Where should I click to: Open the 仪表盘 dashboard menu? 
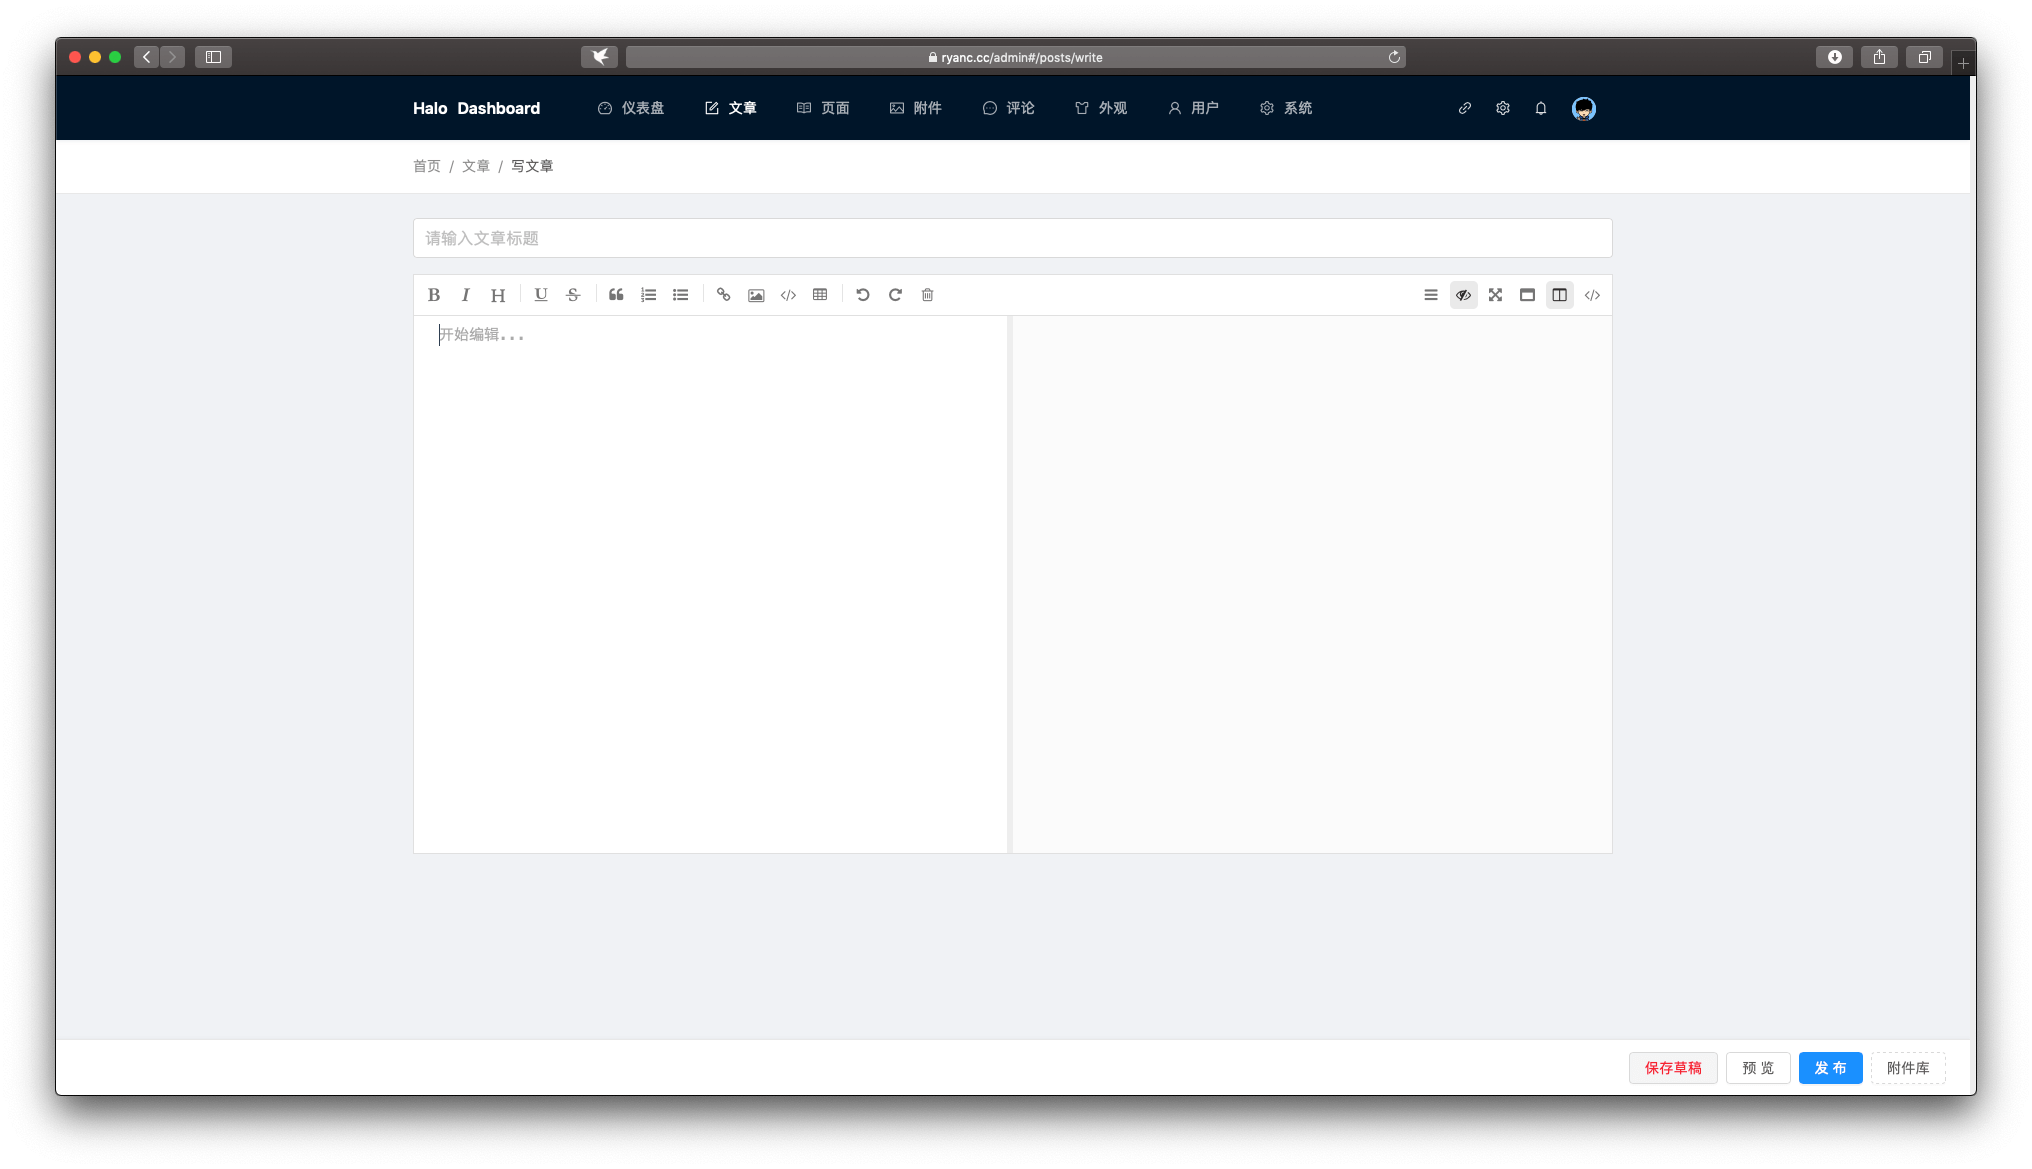(x=631, y=108)
